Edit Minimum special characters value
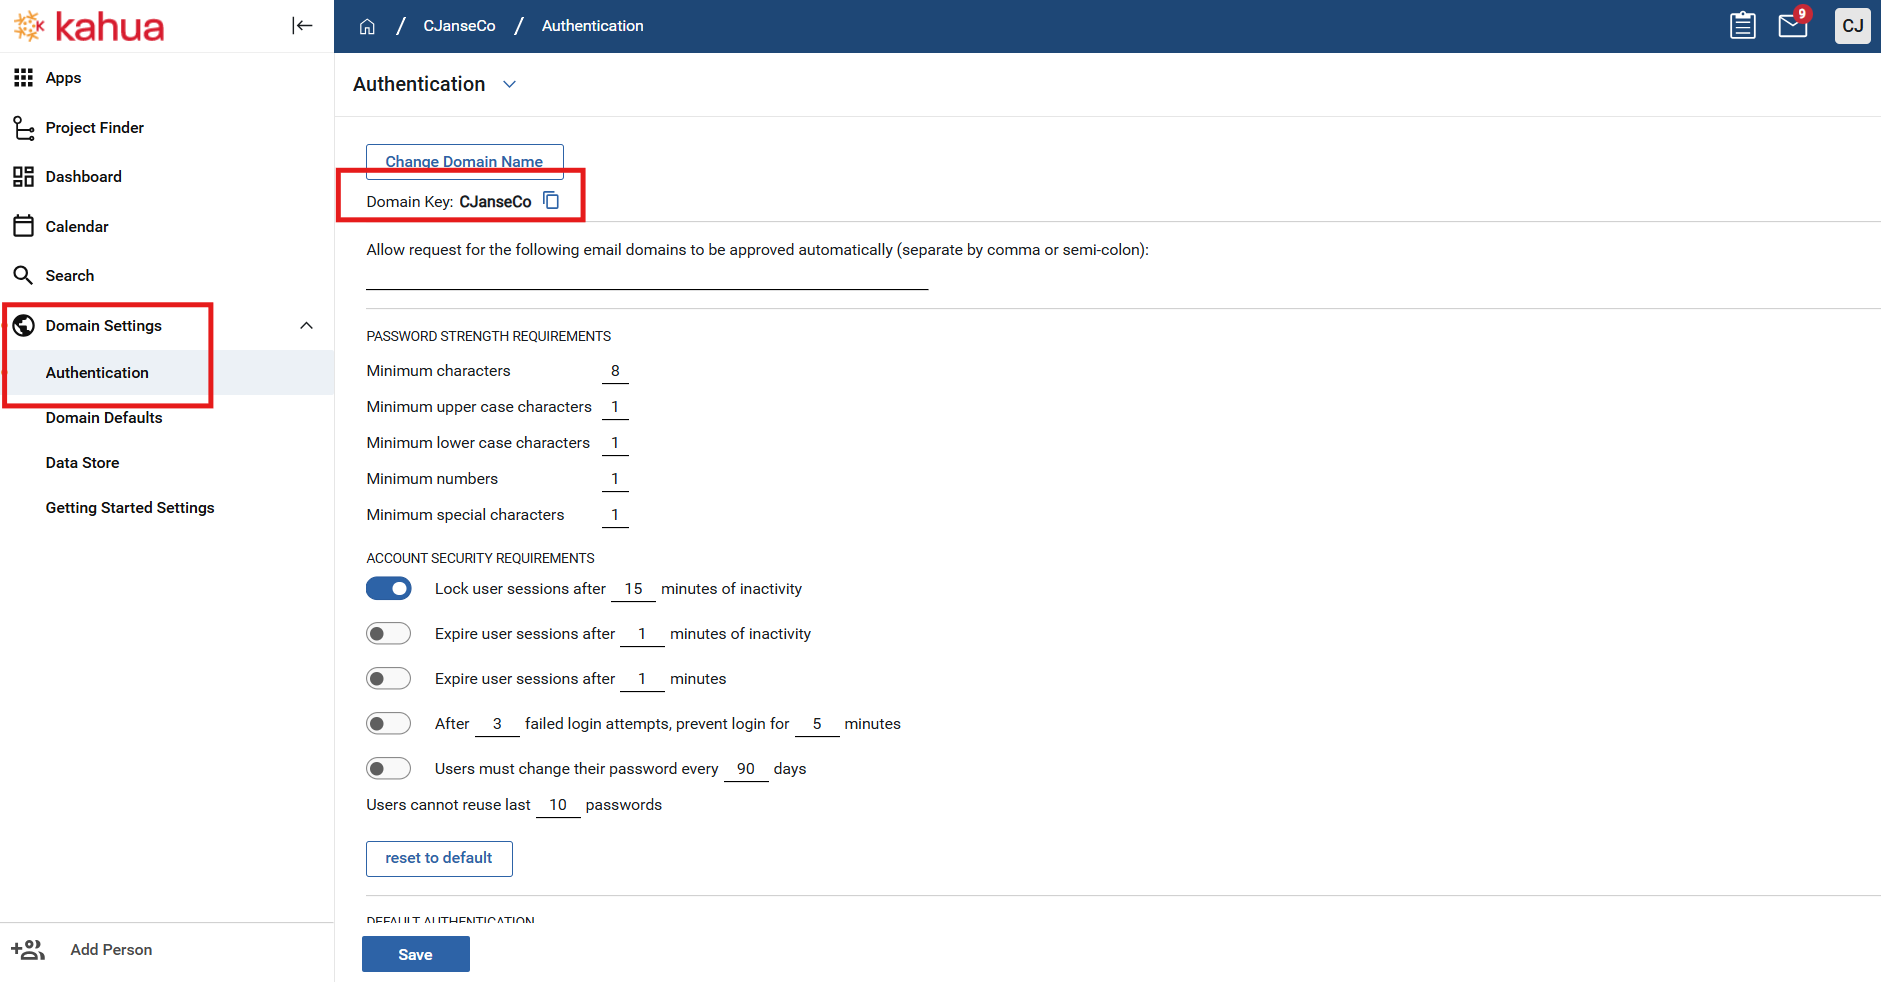This screenshot has height=982, width=1881. [615, 515]
